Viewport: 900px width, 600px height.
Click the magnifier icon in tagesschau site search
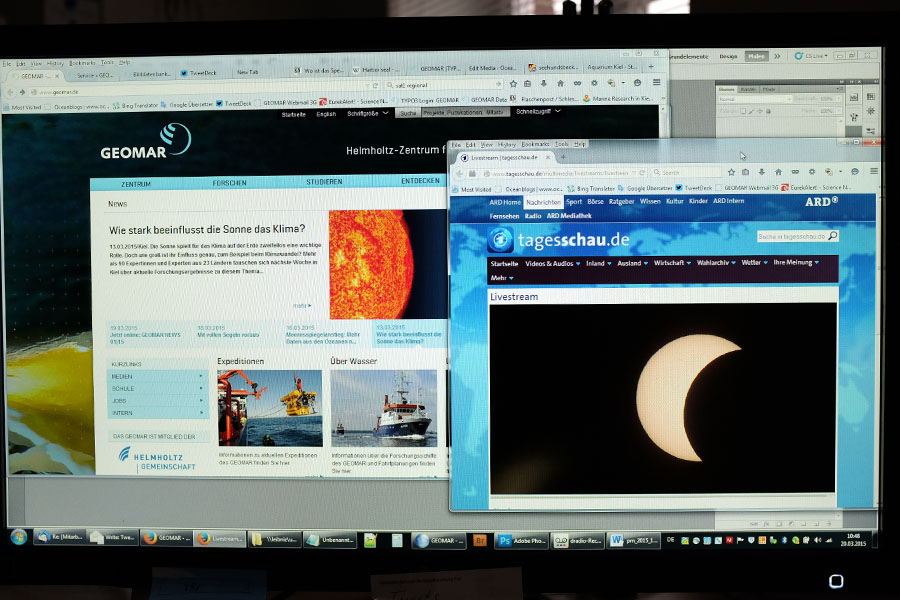point(833,235)
